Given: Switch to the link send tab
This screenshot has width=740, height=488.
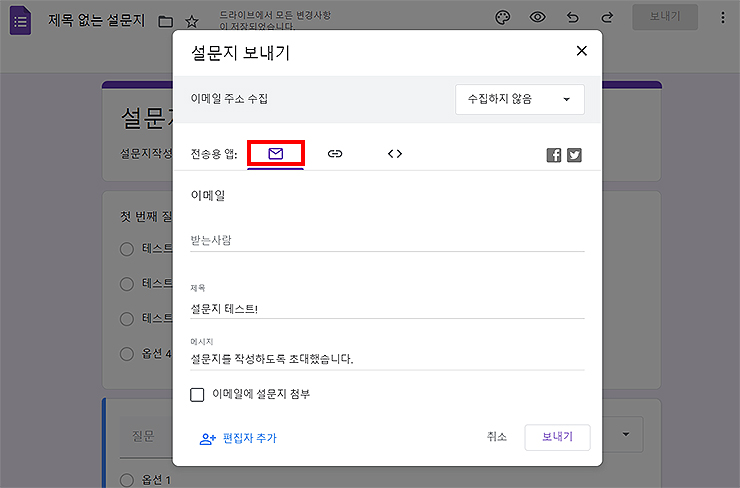Looking at the screenshot, I should (335, 153).
